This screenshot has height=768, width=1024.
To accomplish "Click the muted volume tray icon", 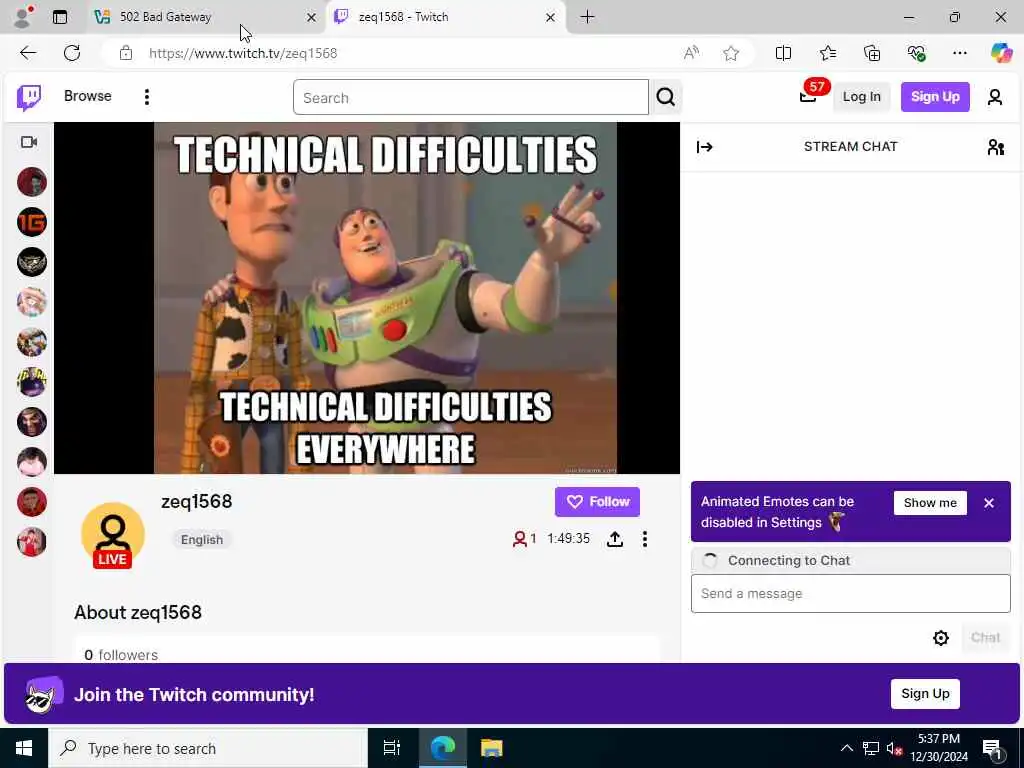I will (894, 748).
